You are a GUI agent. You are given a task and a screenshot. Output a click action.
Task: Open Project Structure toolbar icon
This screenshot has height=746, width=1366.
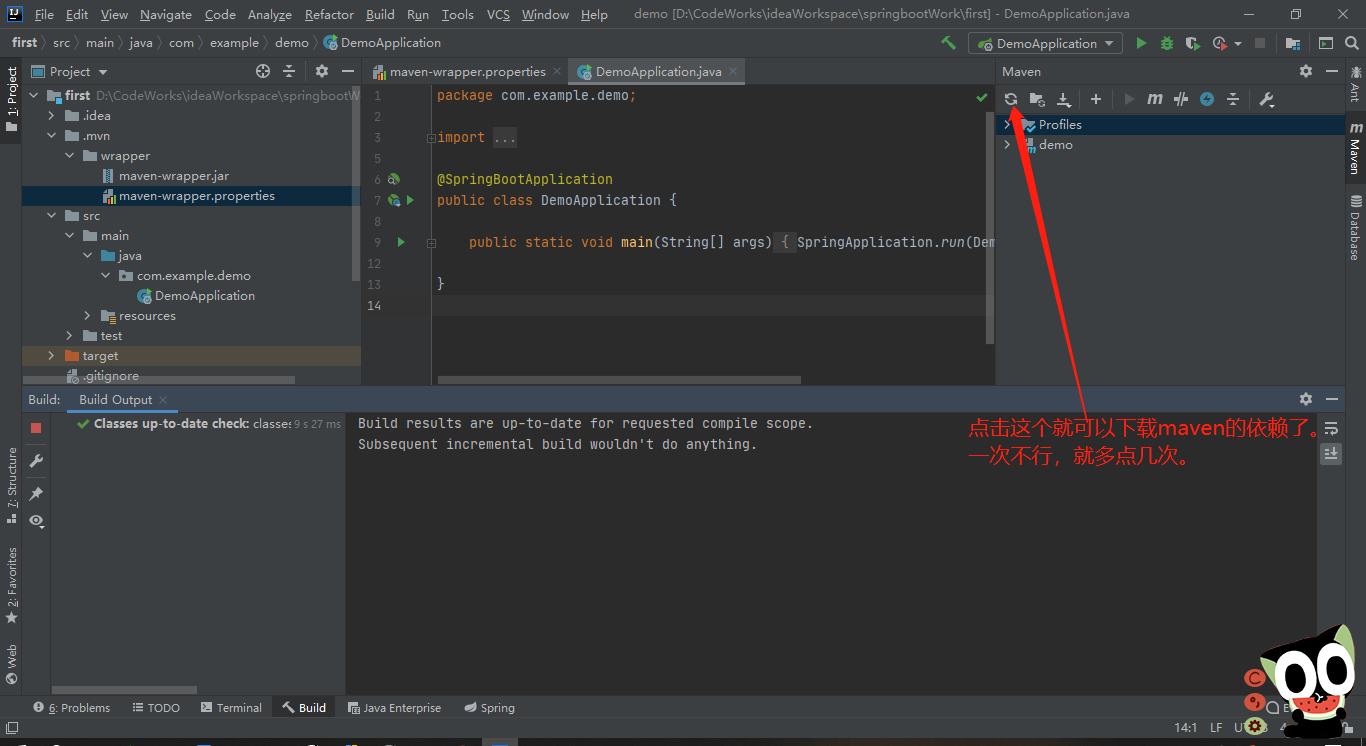click(1293, 43)
